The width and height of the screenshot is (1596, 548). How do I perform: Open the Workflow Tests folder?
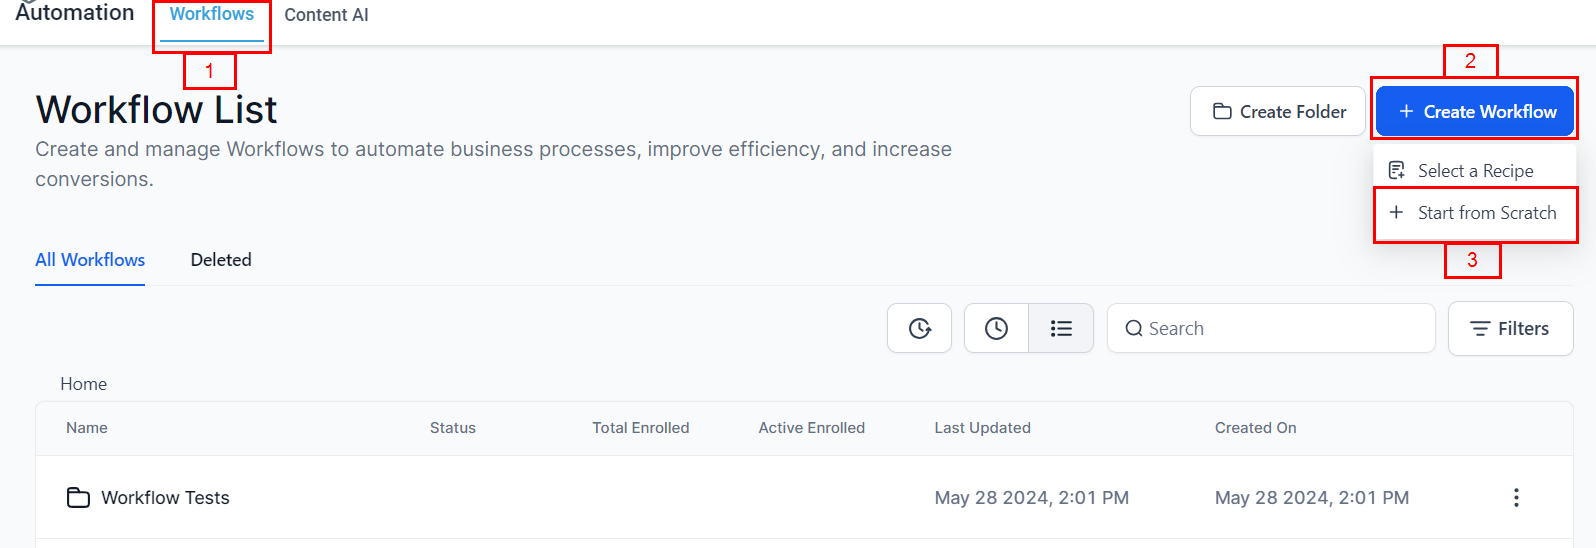coord(165,498)
